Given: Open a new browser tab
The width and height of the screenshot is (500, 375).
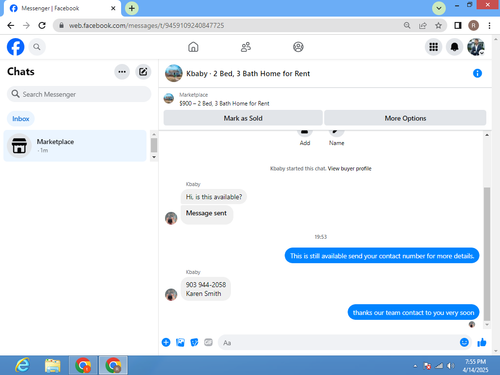Looking at the screenshot, I should 132,8.
